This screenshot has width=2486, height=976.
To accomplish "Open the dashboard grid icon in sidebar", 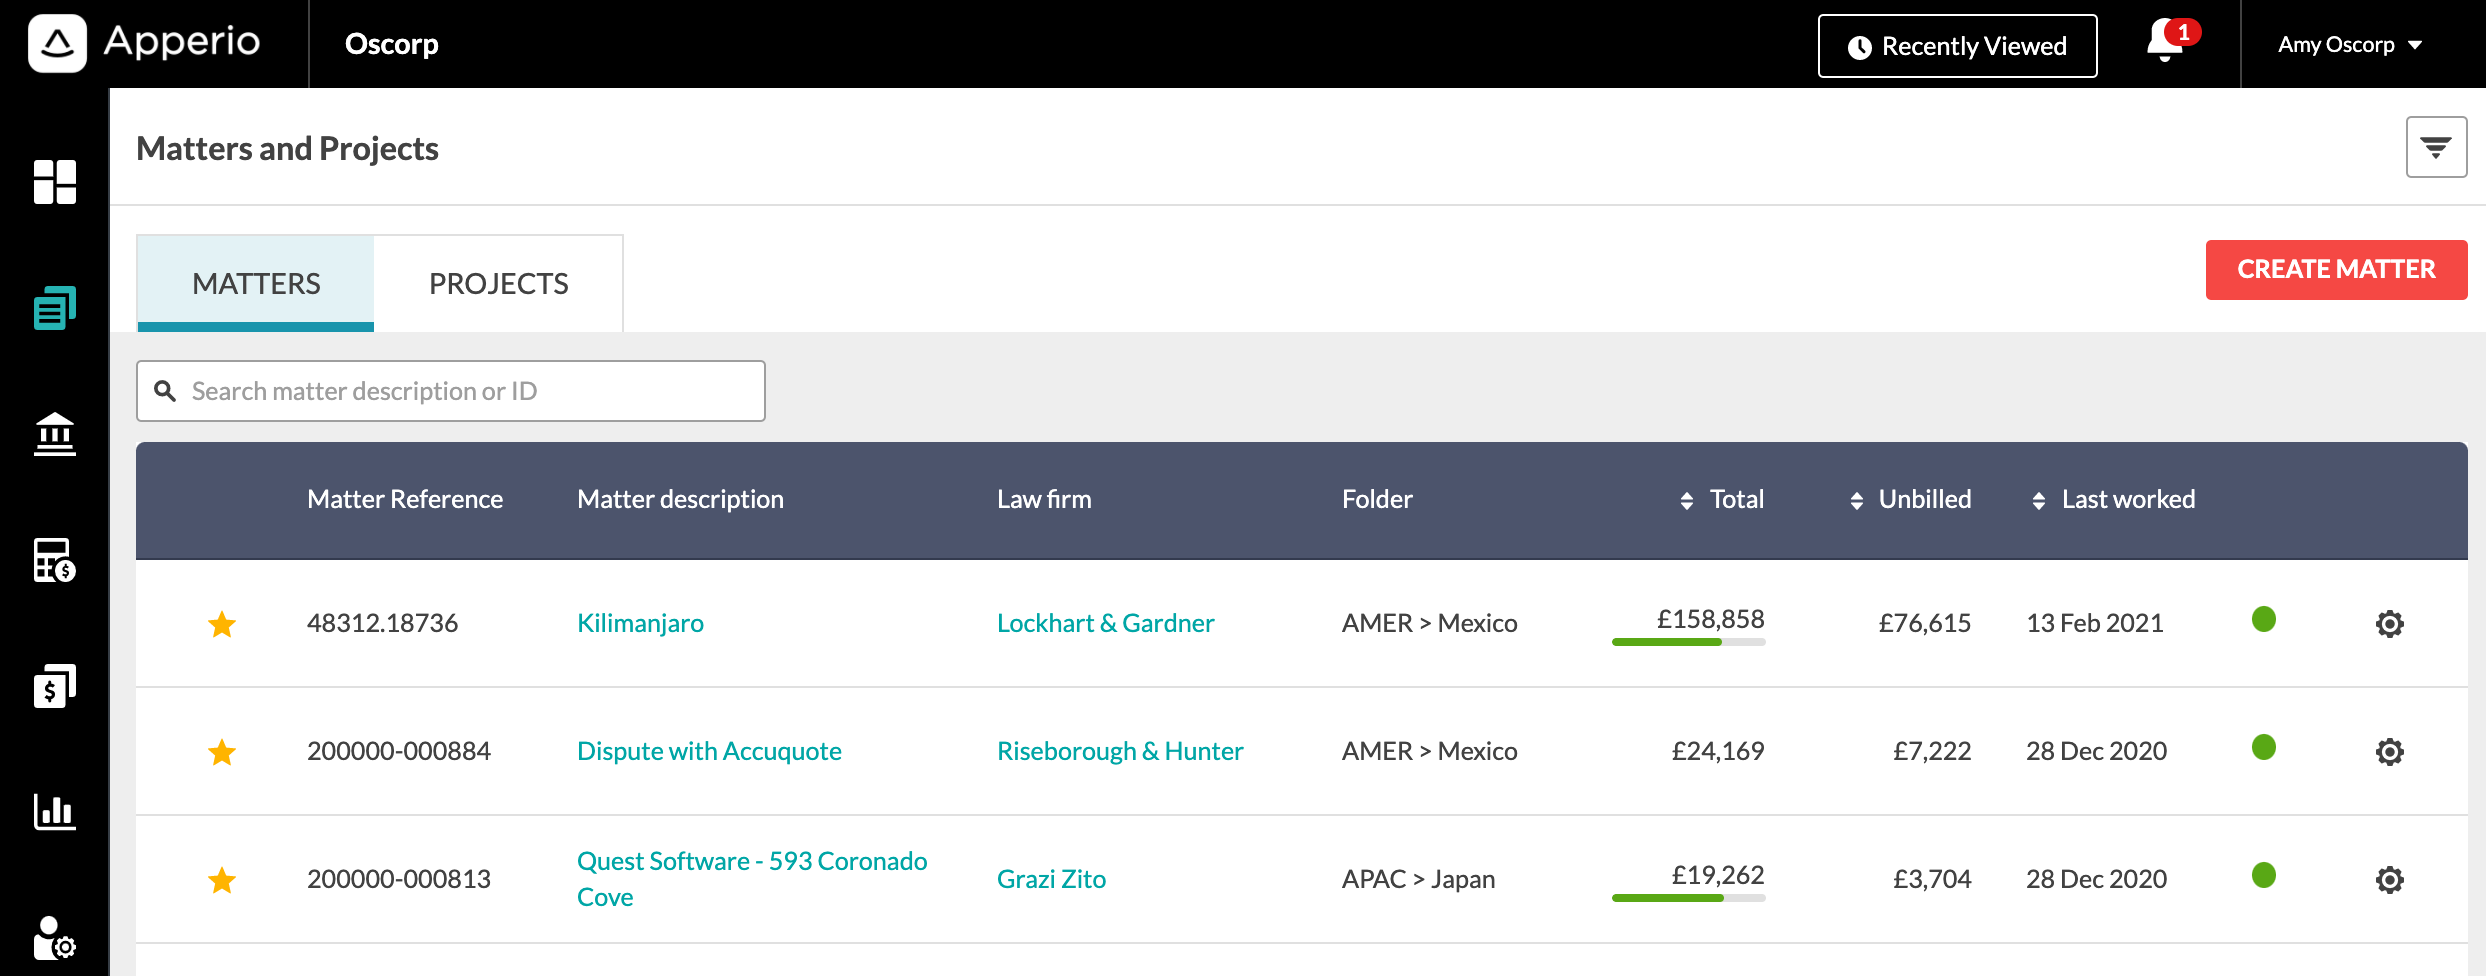I will (x=55, y=182).
